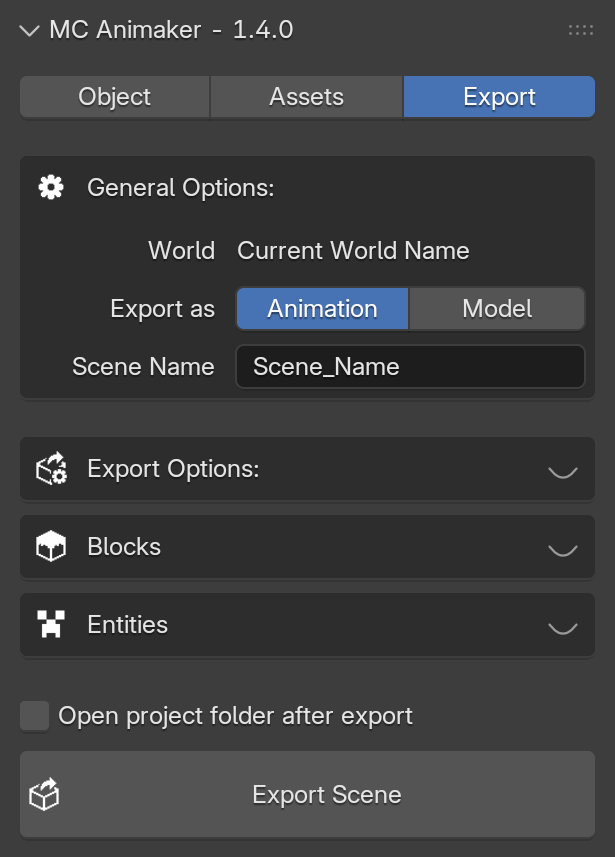Switch to the Object tab
Screen dimensions: 615x857
tap(115, 97)
